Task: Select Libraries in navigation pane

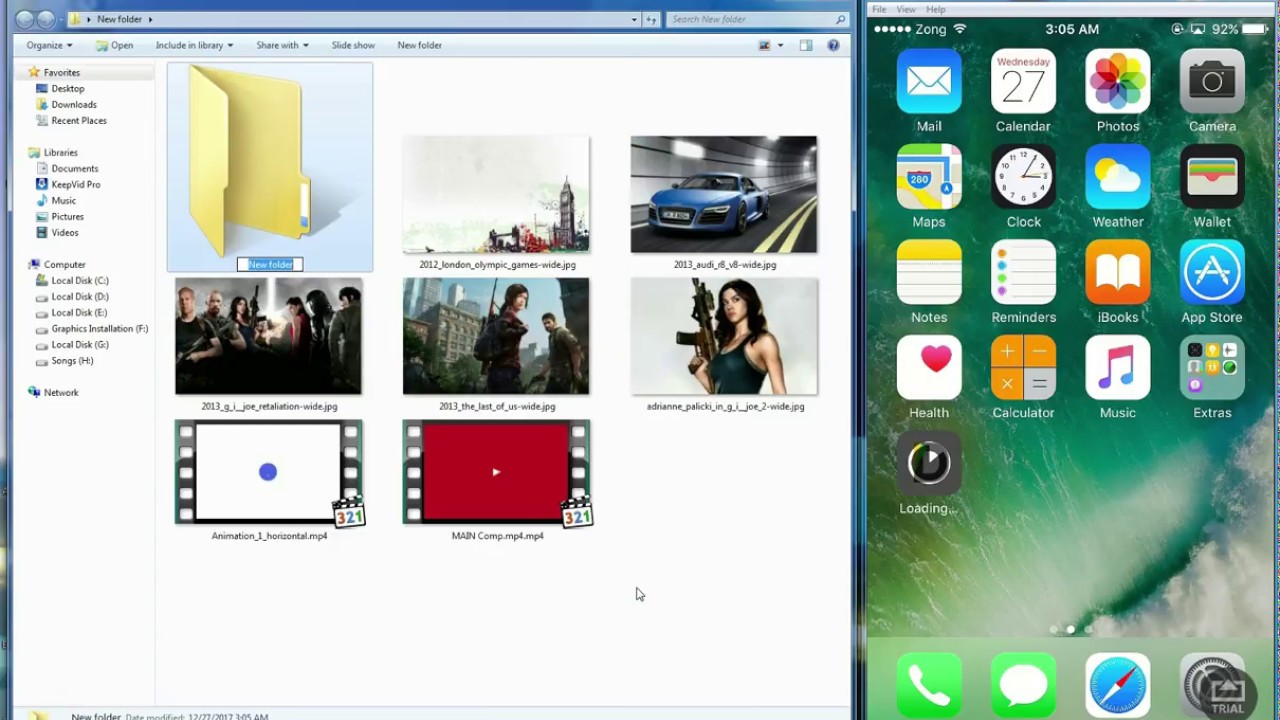Action: pos(60,152)
